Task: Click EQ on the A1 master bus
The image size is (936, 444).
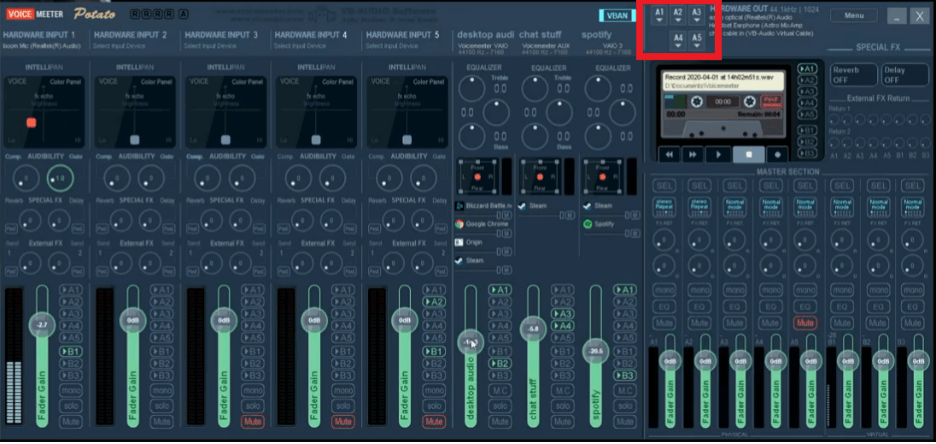Action: [663, 307]
